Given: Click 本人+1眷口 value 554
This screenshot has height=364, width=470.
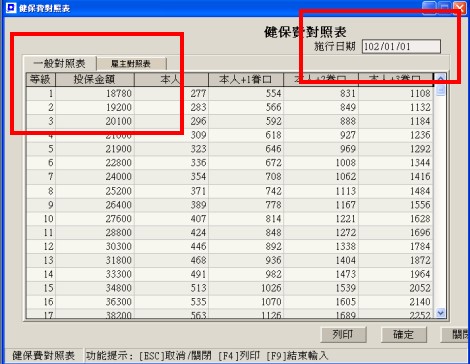Looking at the screenshot, I should click(x=246, y=93).
